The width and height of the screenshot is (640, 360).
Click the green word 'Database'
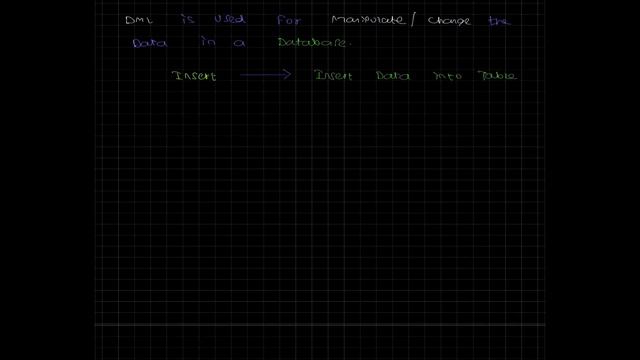[x=313, y=42]
